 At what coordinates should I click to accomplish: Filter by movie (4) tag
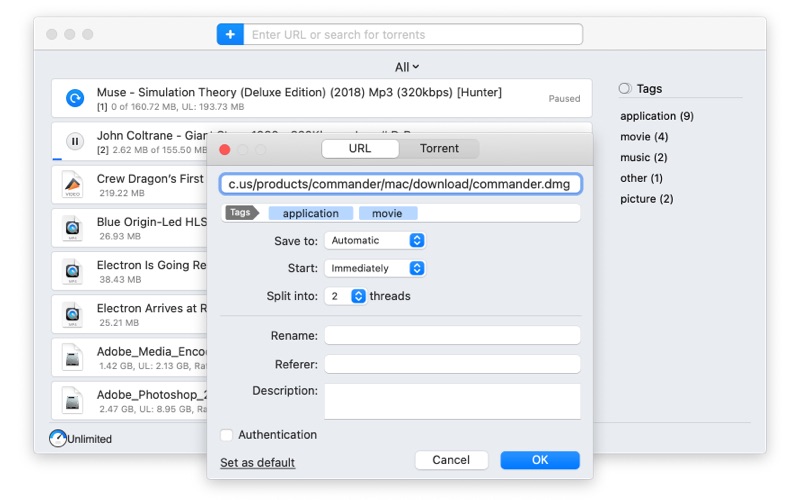[x=644, y=136]
